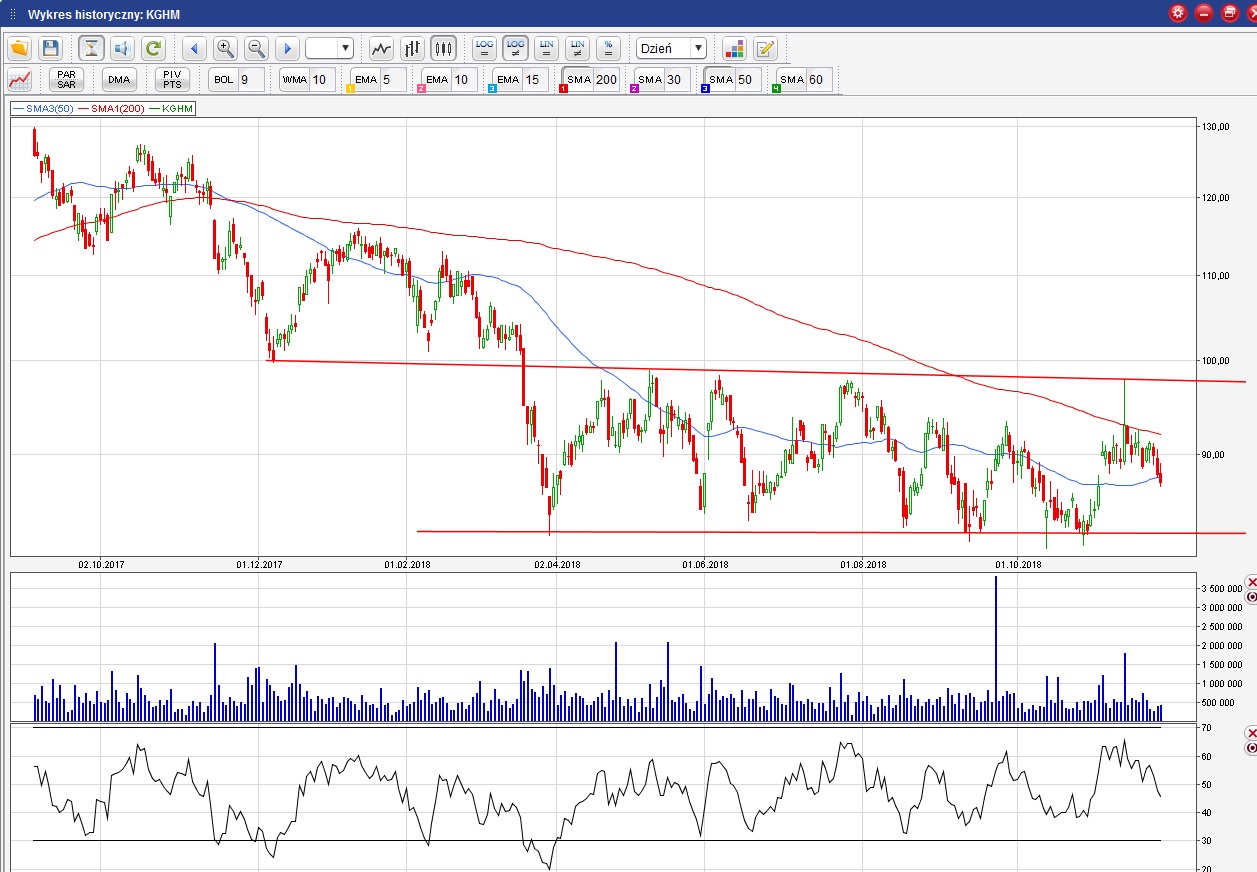Click the PIV PTS pivot points button
Image resolution: width=1257 pixels, height=872 pixels.
click(172, 80)
